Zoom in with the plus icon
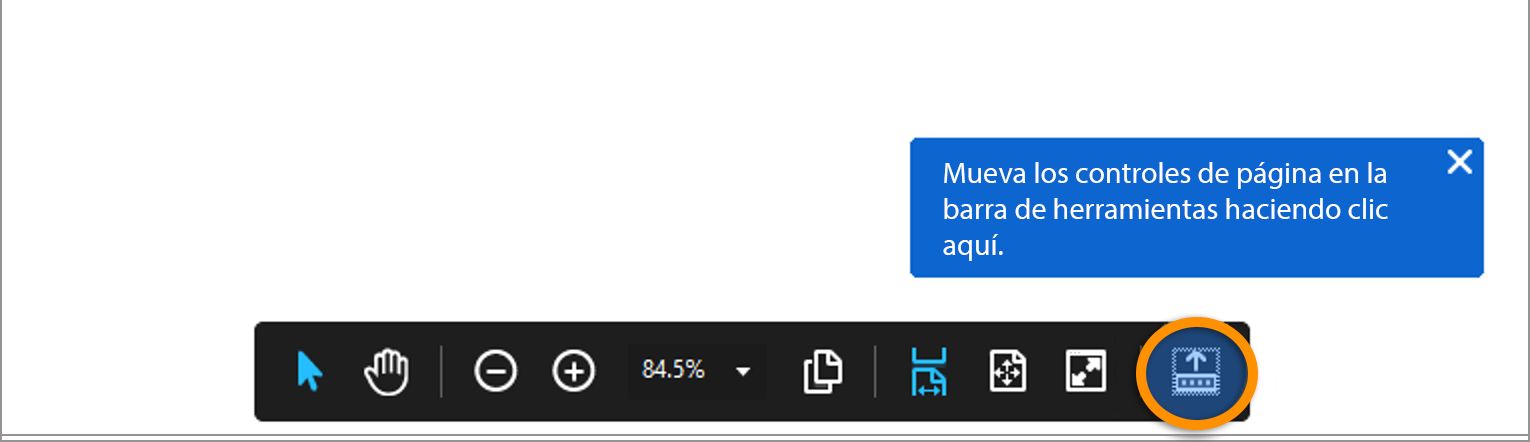The image size is (1530, 442). [x=573, y=372]
